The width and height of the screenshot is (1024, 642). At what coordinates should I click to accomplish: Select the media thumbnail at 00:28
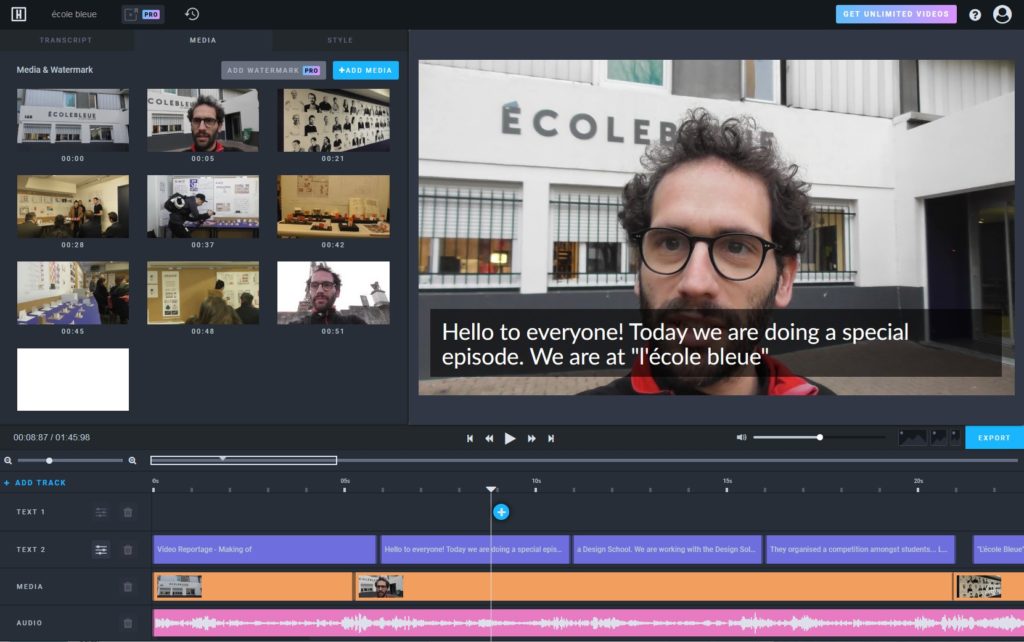(72, 206)
